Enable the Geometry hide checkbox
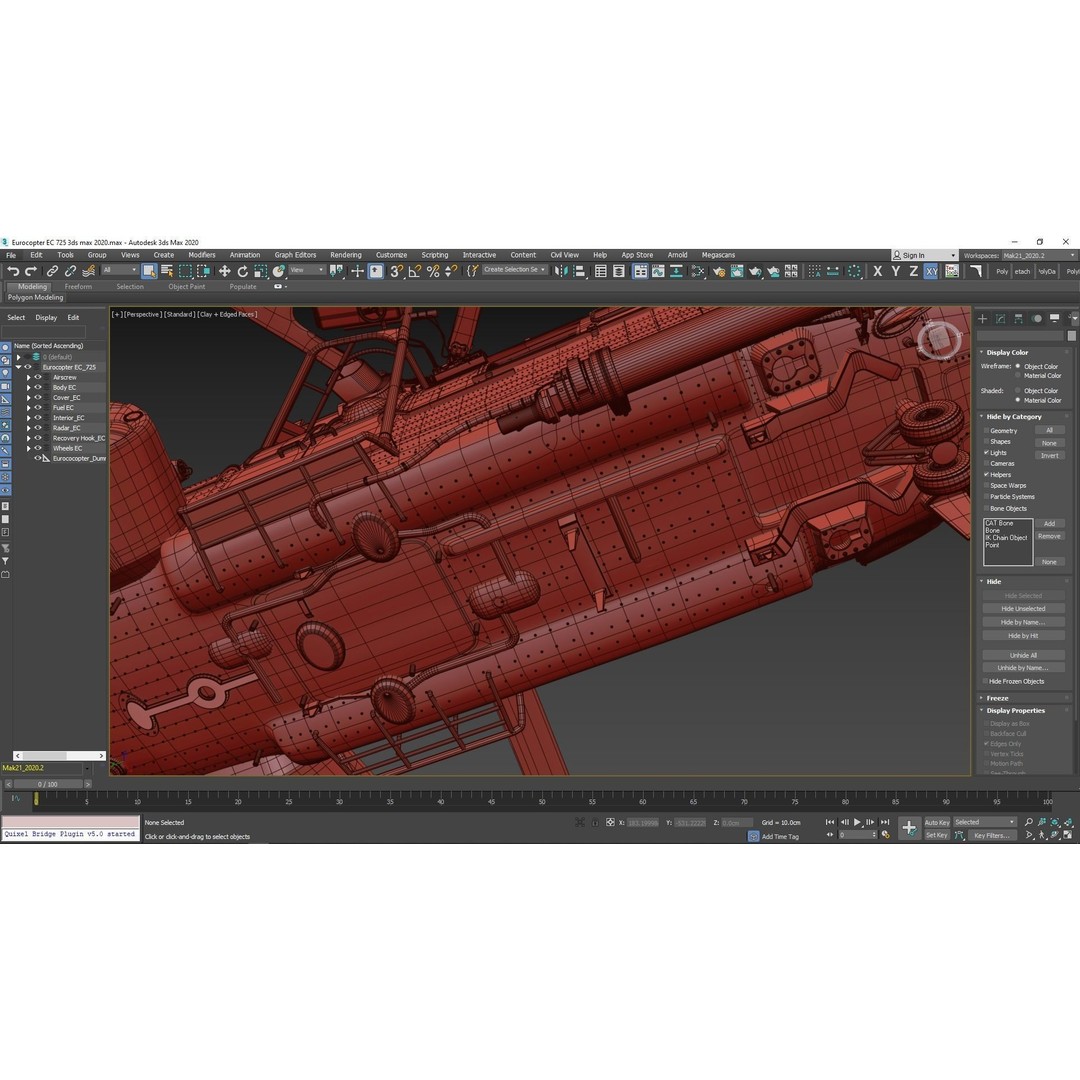Image resolution: width=1080 pixels, height=1080 pixels. click(986, 430)
